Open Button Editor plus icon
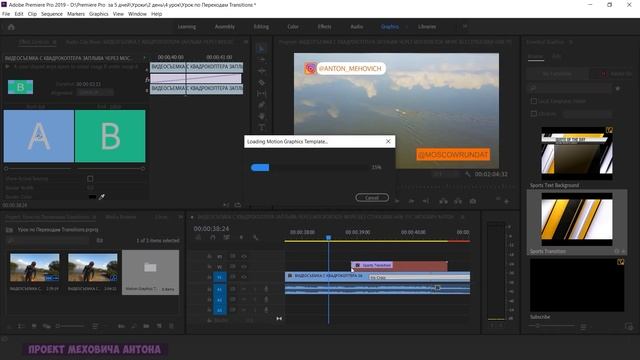The image size is (640, 360). 507,201
